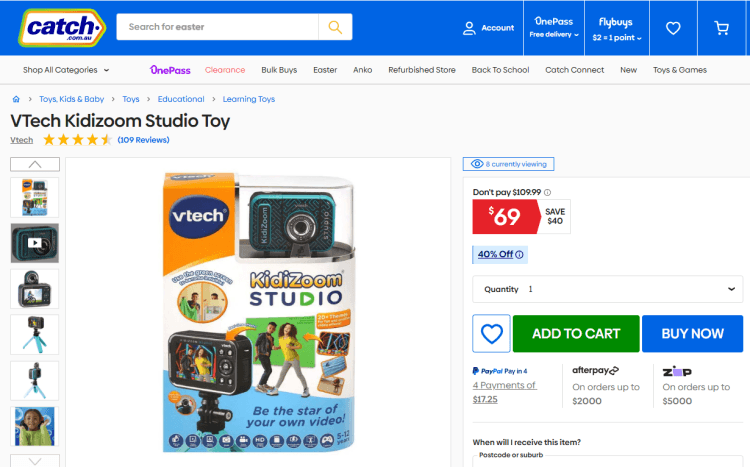The width and height of the screenshot is (750, 467).
Task: Click the 40% Off info badge
Action: tap(500, 255)
